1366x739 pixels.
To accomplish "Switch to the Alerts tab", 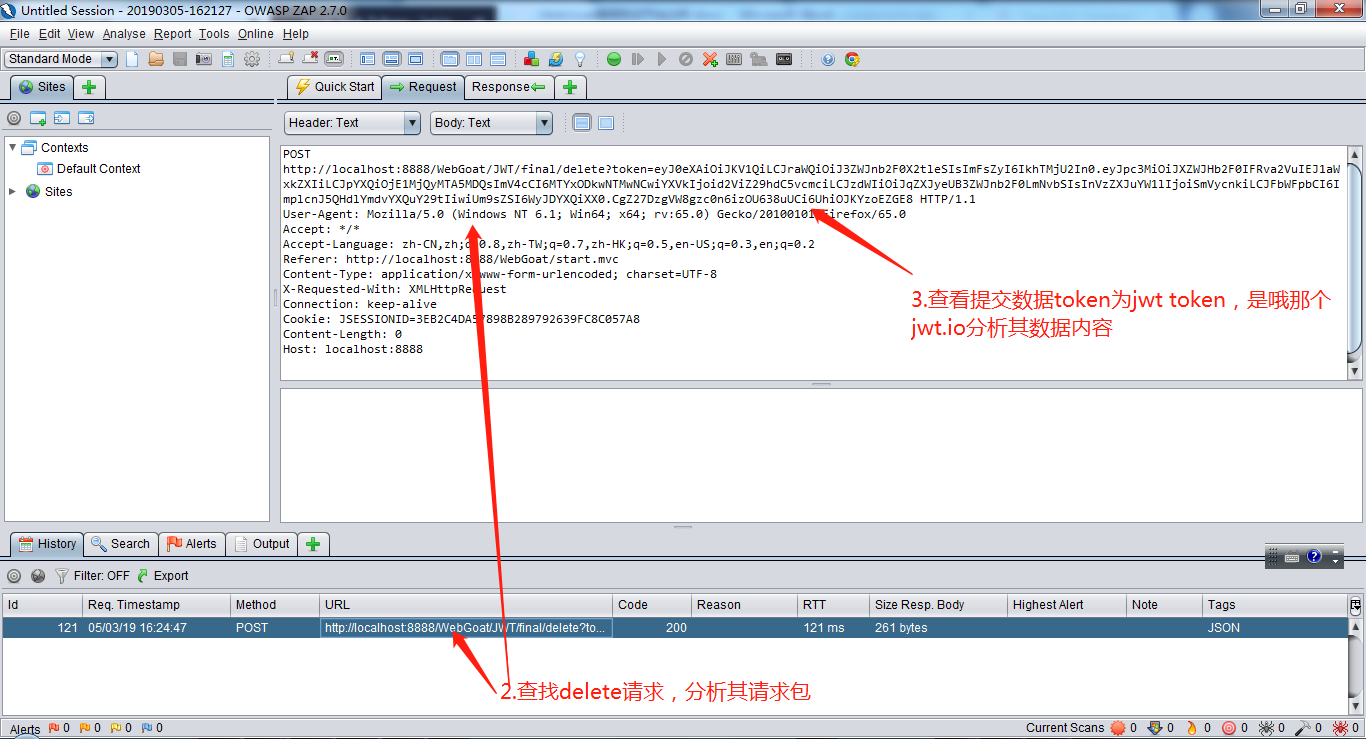I will pyautogui.click(x=190, y=544).
